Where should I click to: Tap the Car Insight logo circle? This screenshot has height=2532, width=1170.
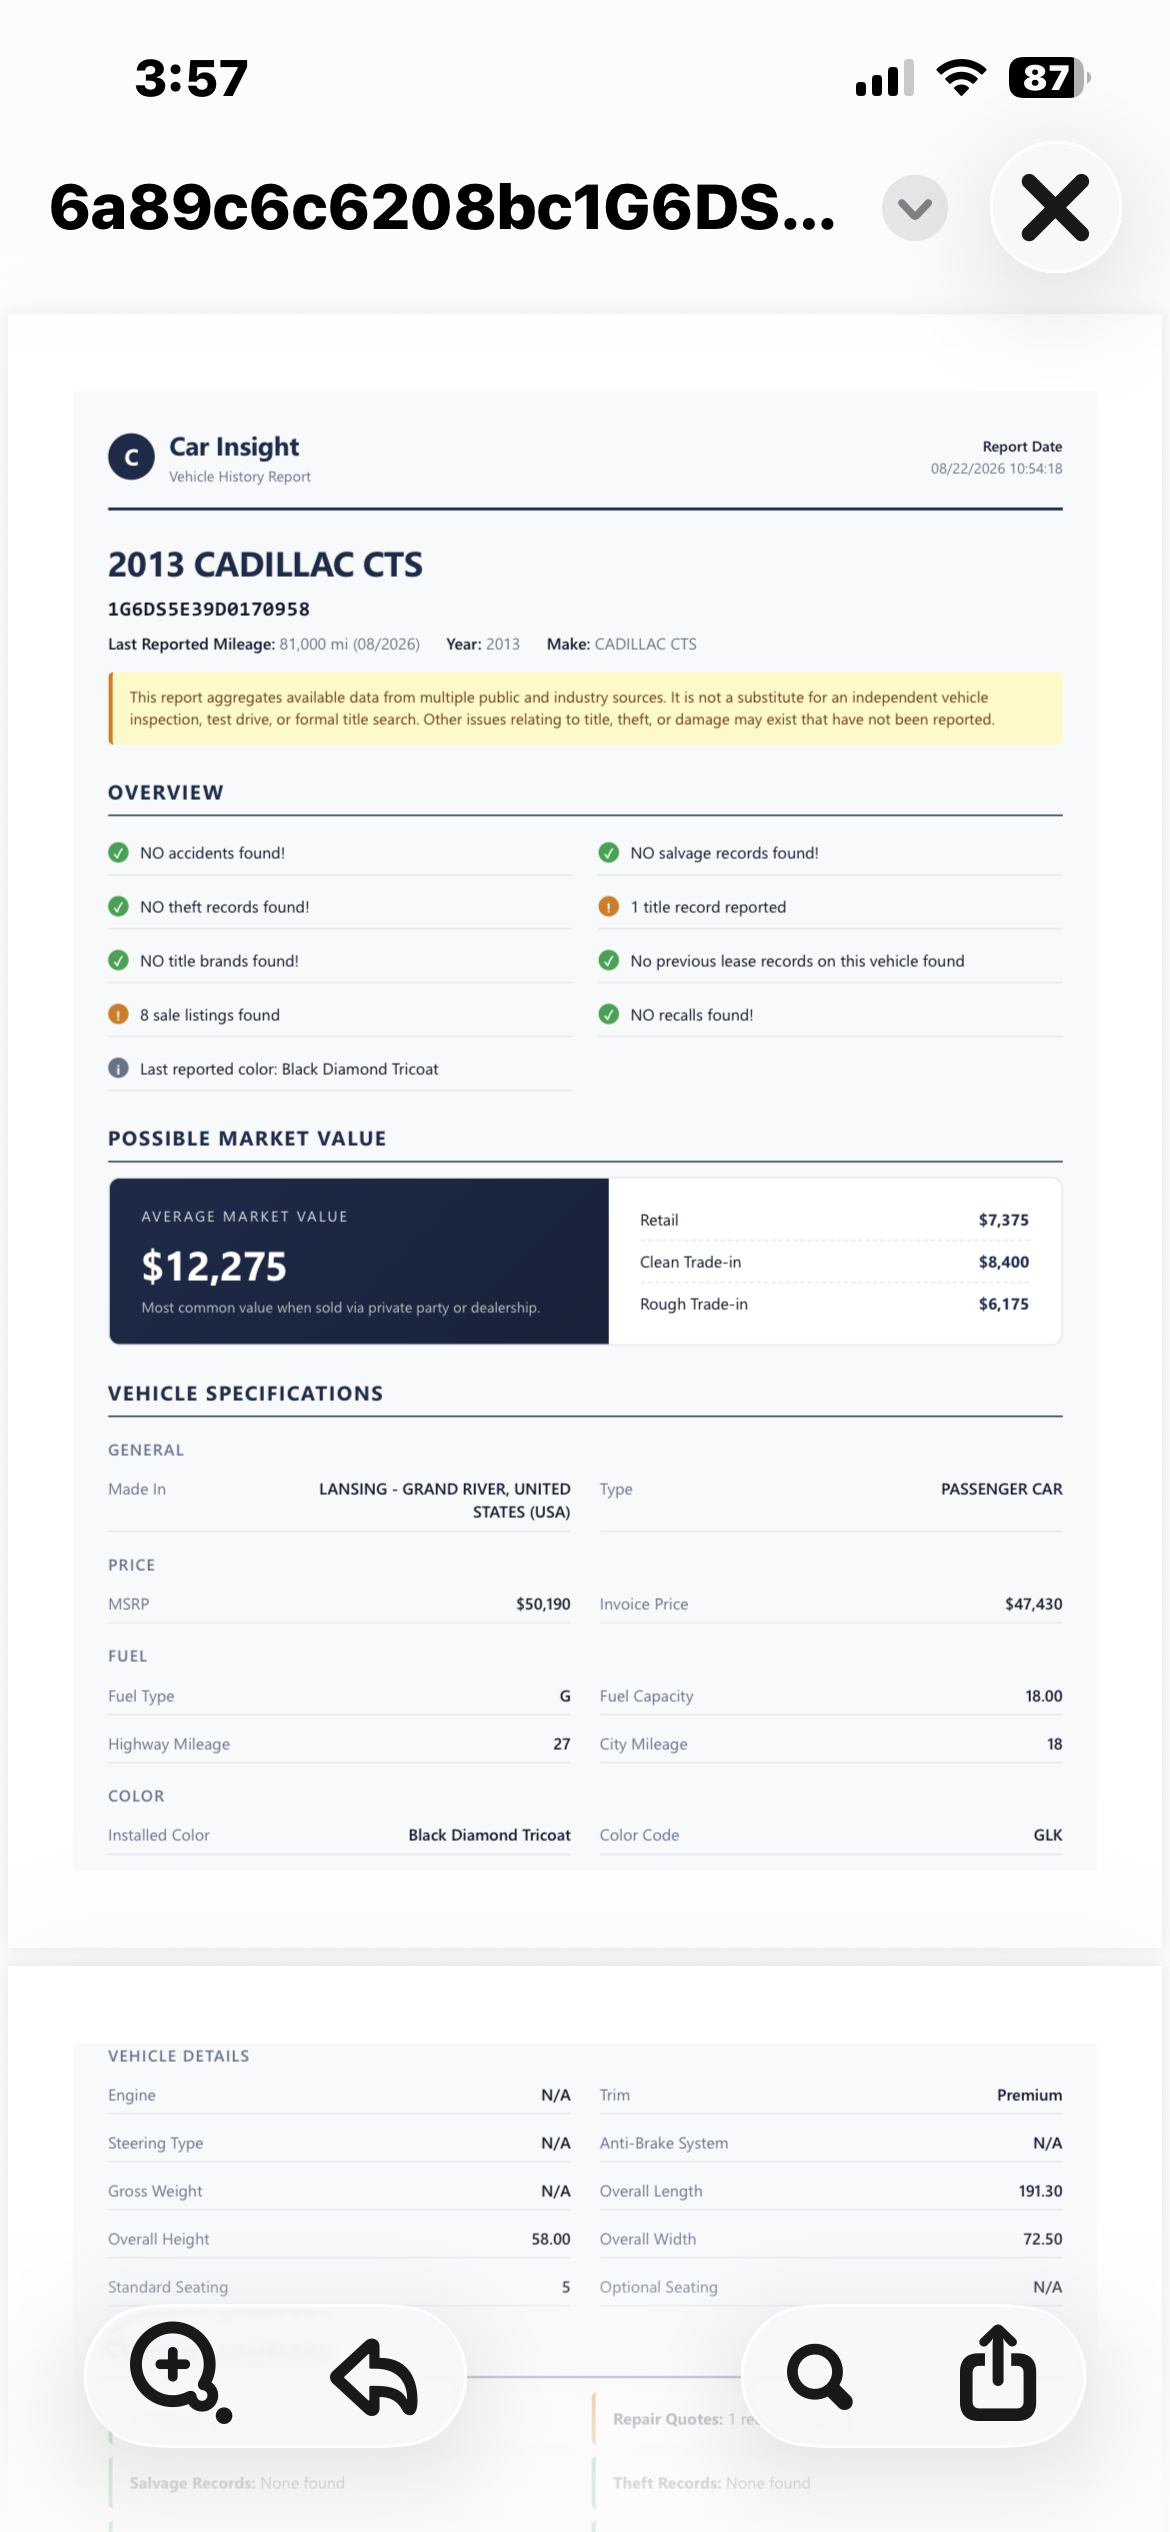[131, 457]
